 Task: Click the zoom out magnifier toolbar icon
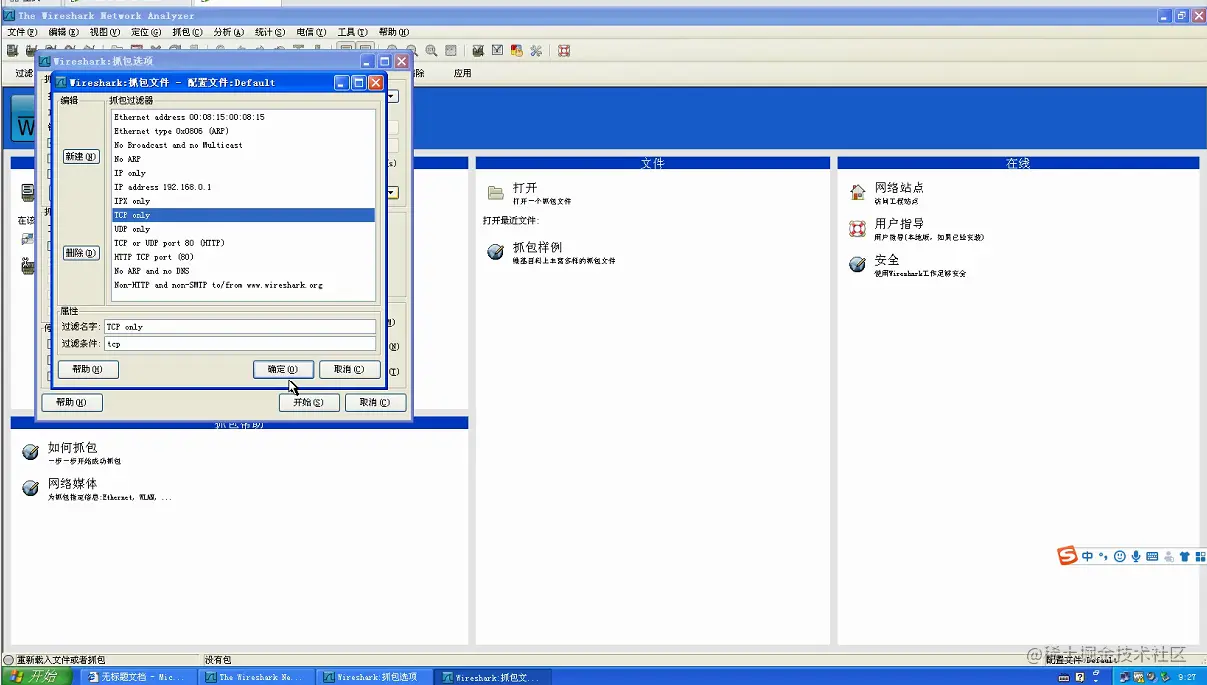[x=412, y=50]
